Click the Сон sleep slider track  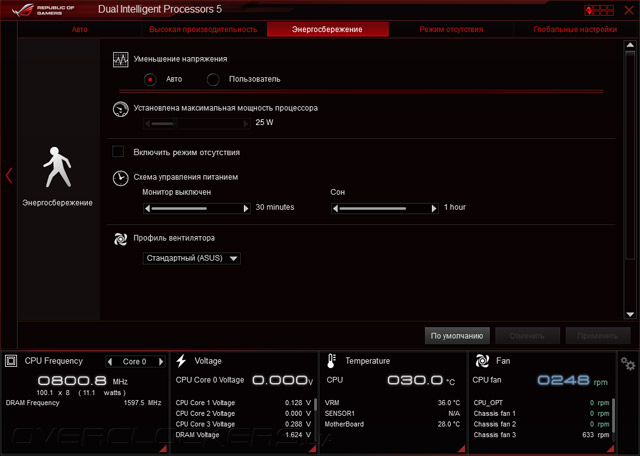[384, 209]
